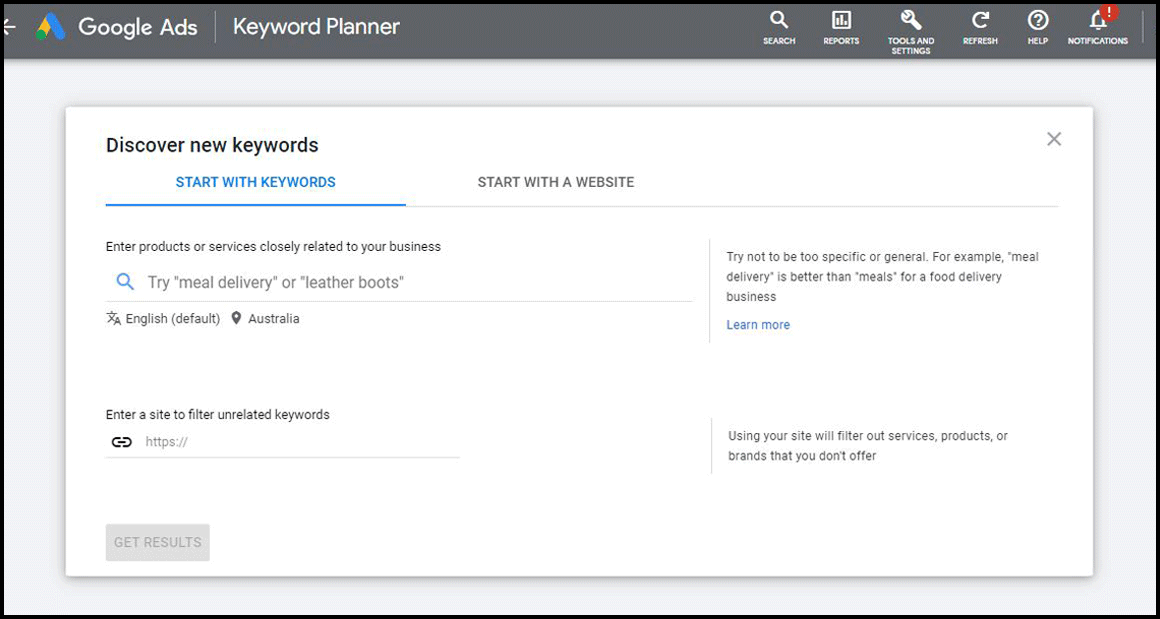Switch to Start with a Website tab

[x=555, y=182]
